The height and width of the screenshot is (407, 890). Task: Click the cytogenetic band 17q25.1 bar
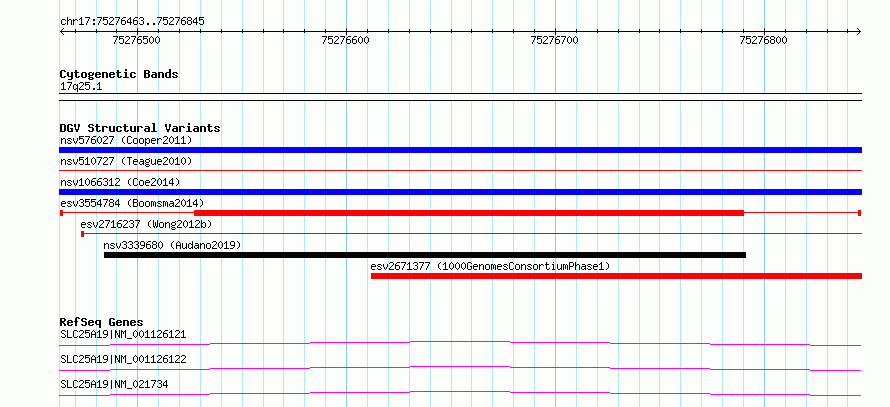pos(460,97)
